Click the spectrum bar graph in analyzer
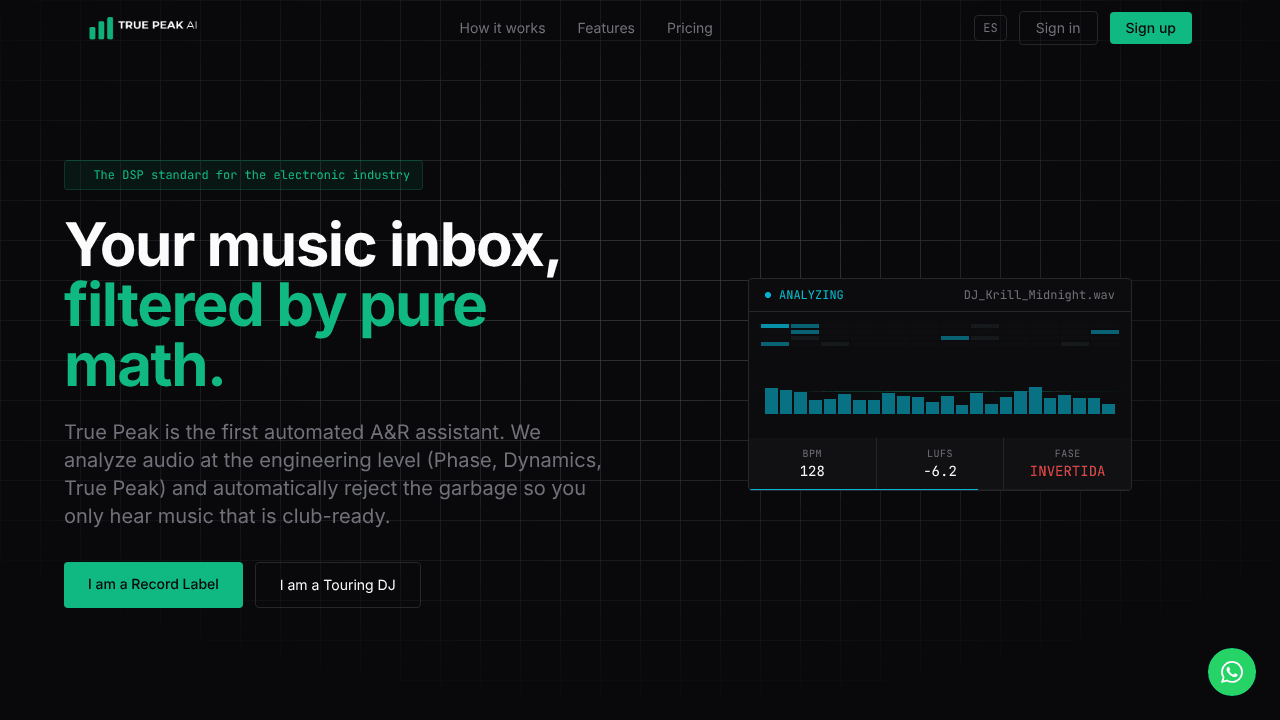 coord(940,400)
